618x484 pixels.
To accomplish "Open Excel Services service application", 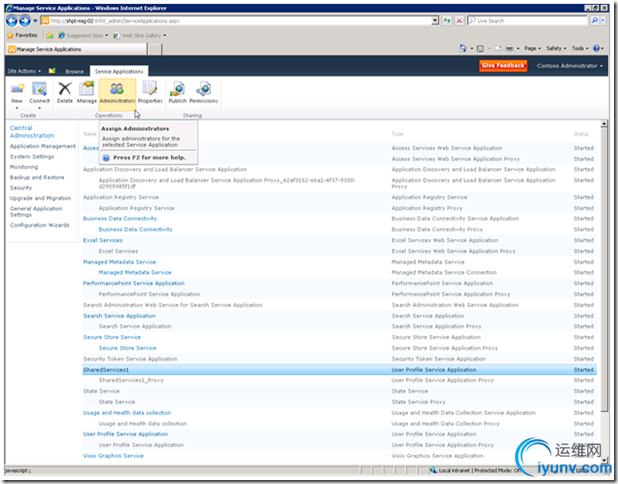I will (102, 240).
